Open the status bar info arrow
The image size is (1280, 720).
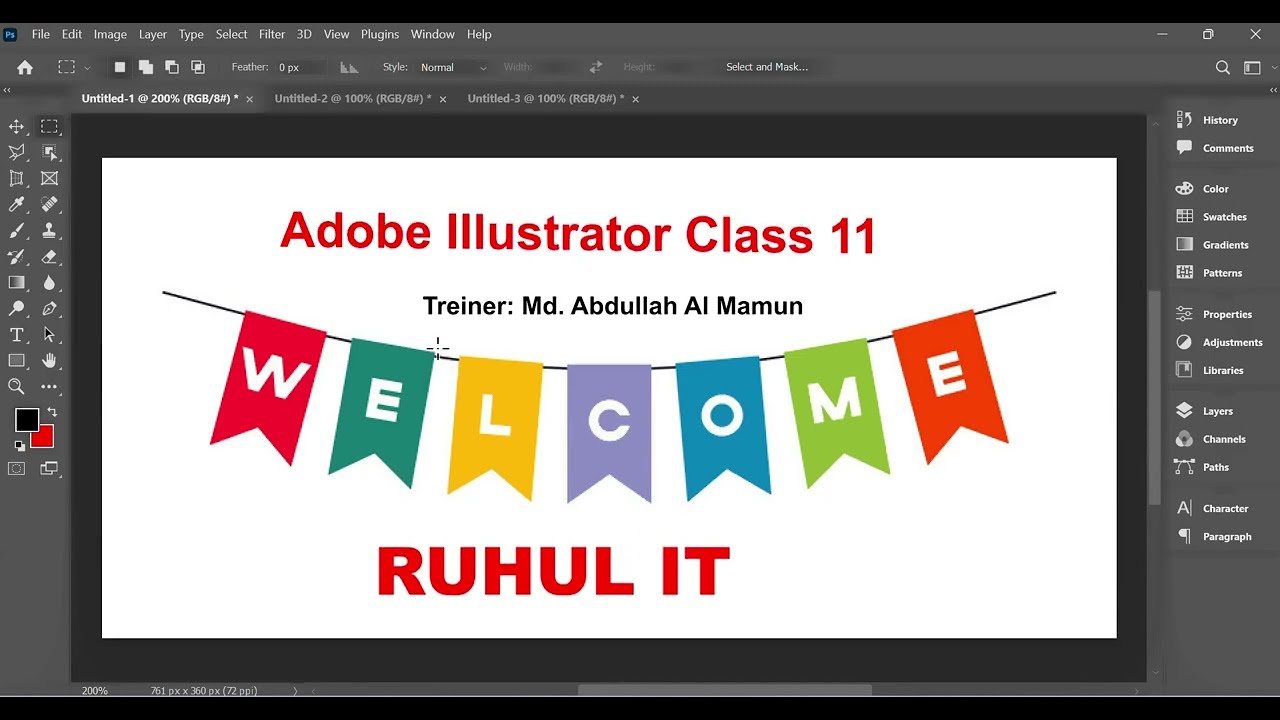(x=295, y=691)
